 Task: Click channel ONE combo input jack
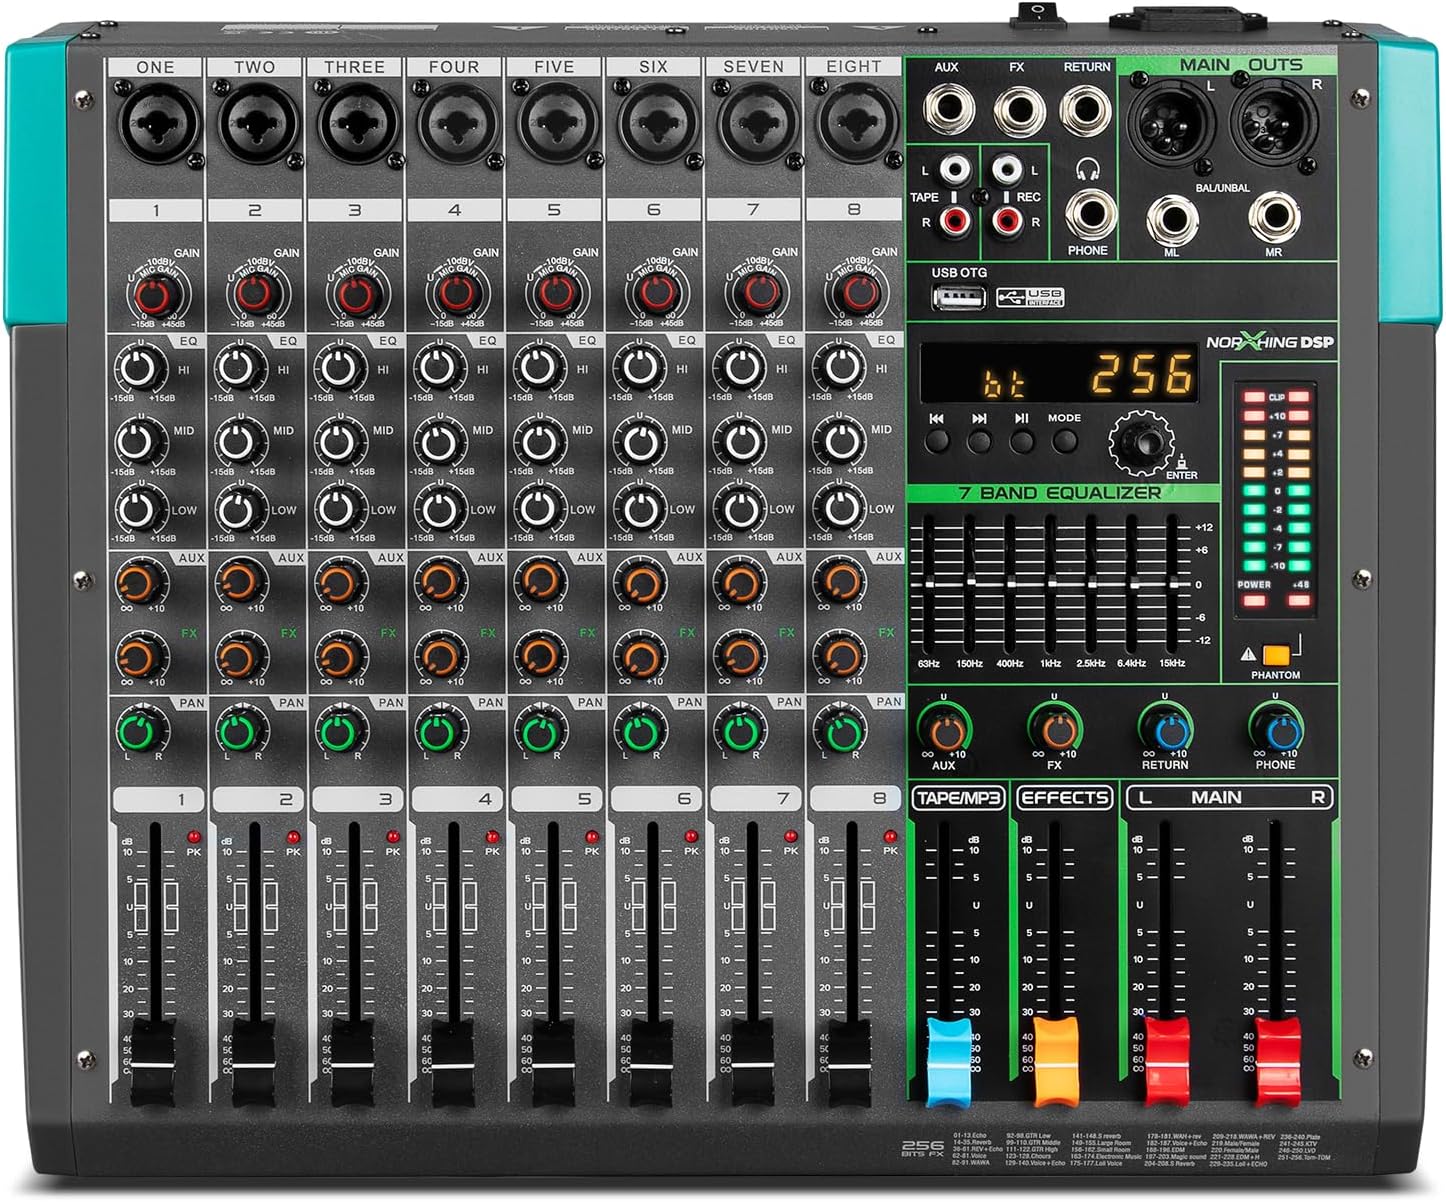[x=155, y=127]
